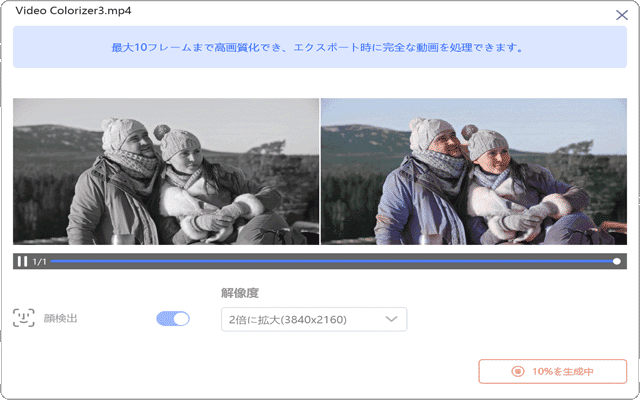Click the 1/1 frame counter
The width and height of the screenshot is (640, 400).
pos(40,262)
